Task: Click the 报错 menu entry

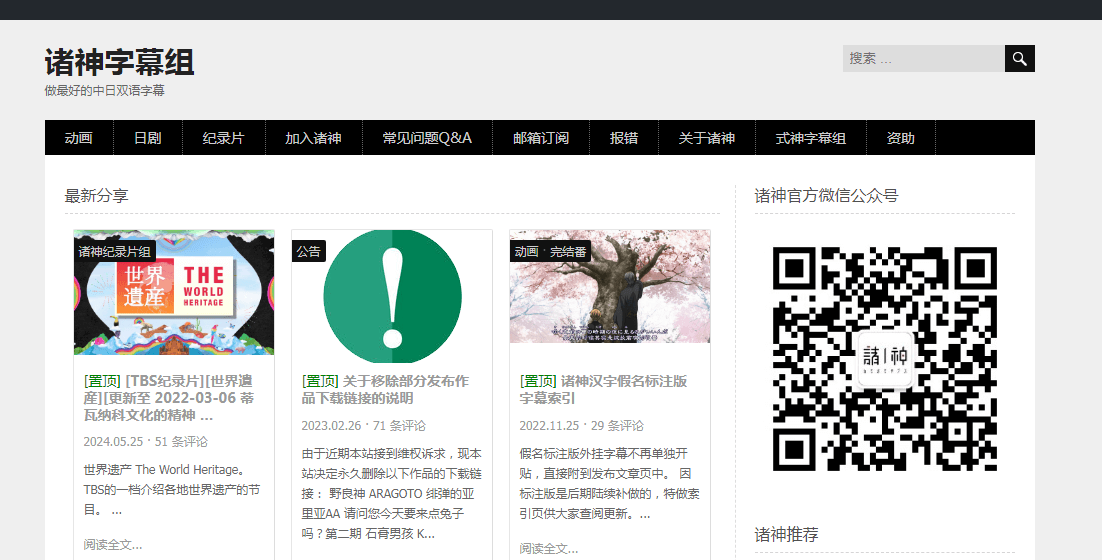Action: (x=624, y=138)
